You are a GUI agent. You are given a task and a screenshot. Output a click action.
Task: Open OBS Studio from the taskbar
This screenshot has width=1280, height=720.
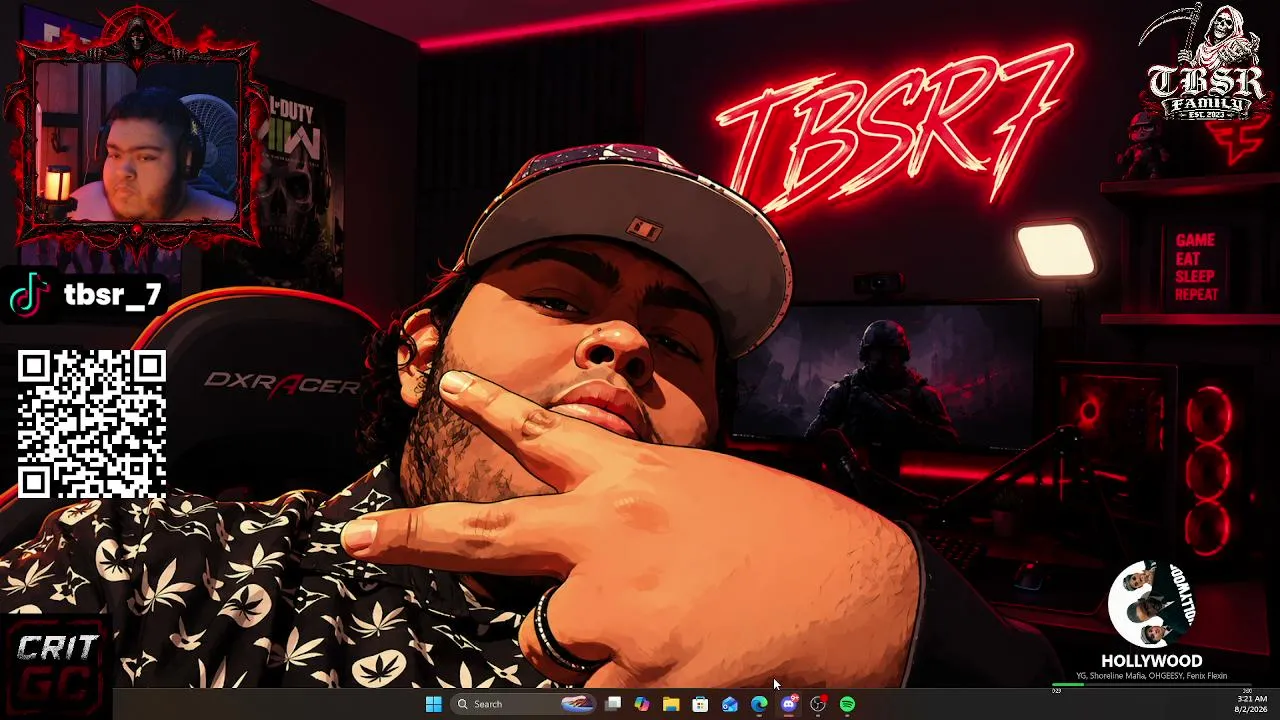(818, 704)
